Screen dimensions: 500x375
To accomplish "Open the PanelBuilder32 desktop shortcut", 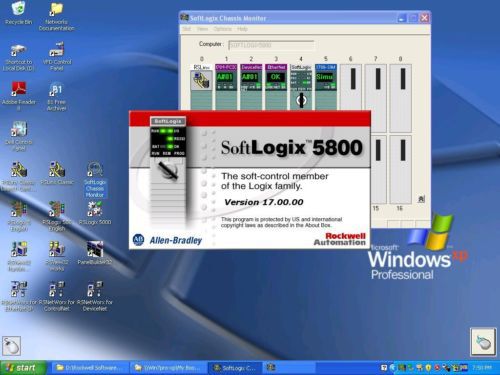I will click(x=95, y=253).
